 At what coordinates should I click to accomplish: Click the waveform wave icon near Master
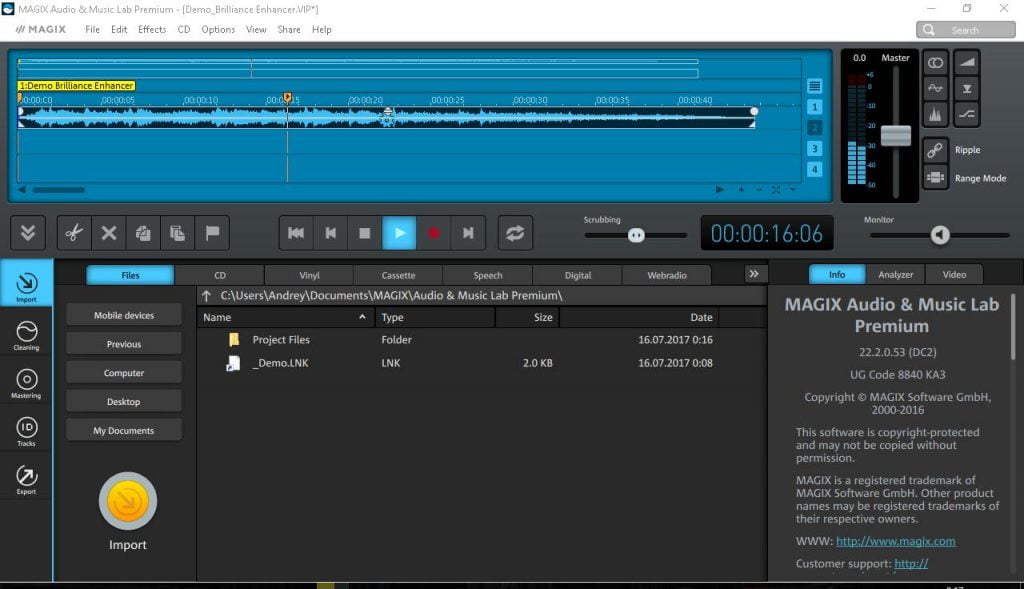coord(935,88)
